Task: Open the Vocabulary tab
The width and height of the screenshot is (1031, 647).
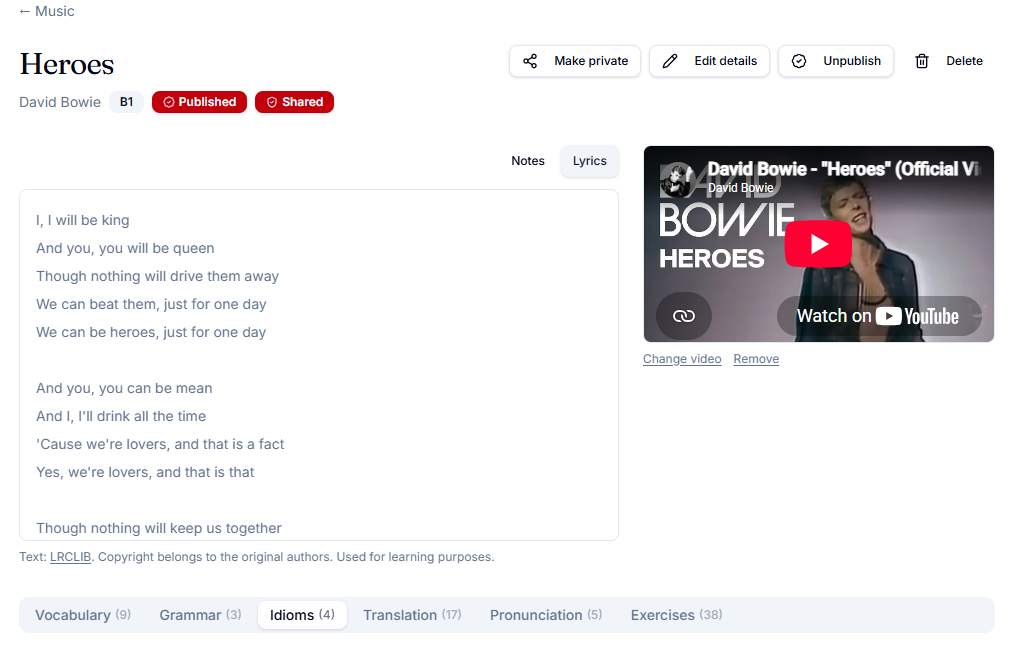Action: coord(83,615)
